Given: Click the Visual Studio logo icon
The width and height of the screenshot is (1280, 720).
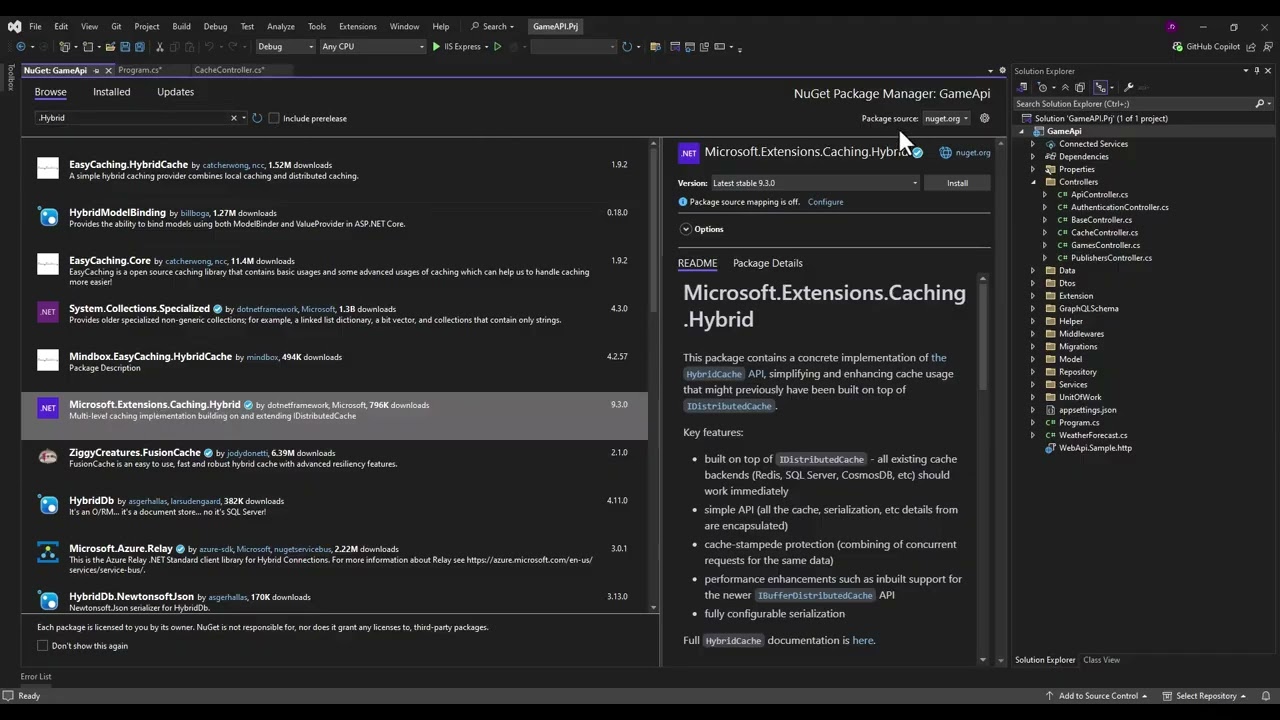Looking at the screenshot, I should [x=14, y=27].
